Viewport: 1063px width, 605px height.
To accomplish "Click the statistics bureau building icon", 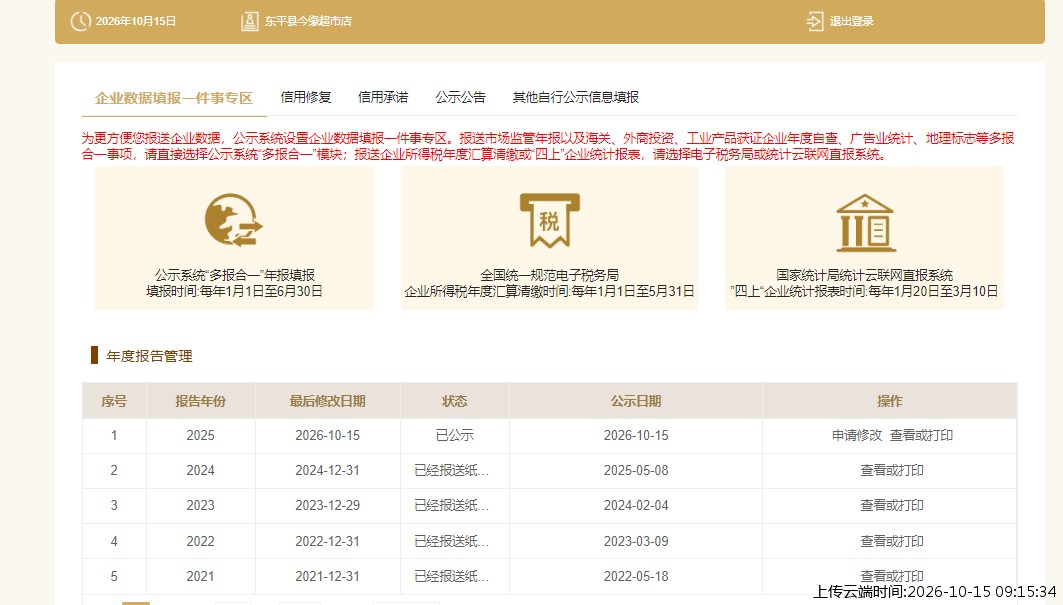I will (x=865, y=223).
